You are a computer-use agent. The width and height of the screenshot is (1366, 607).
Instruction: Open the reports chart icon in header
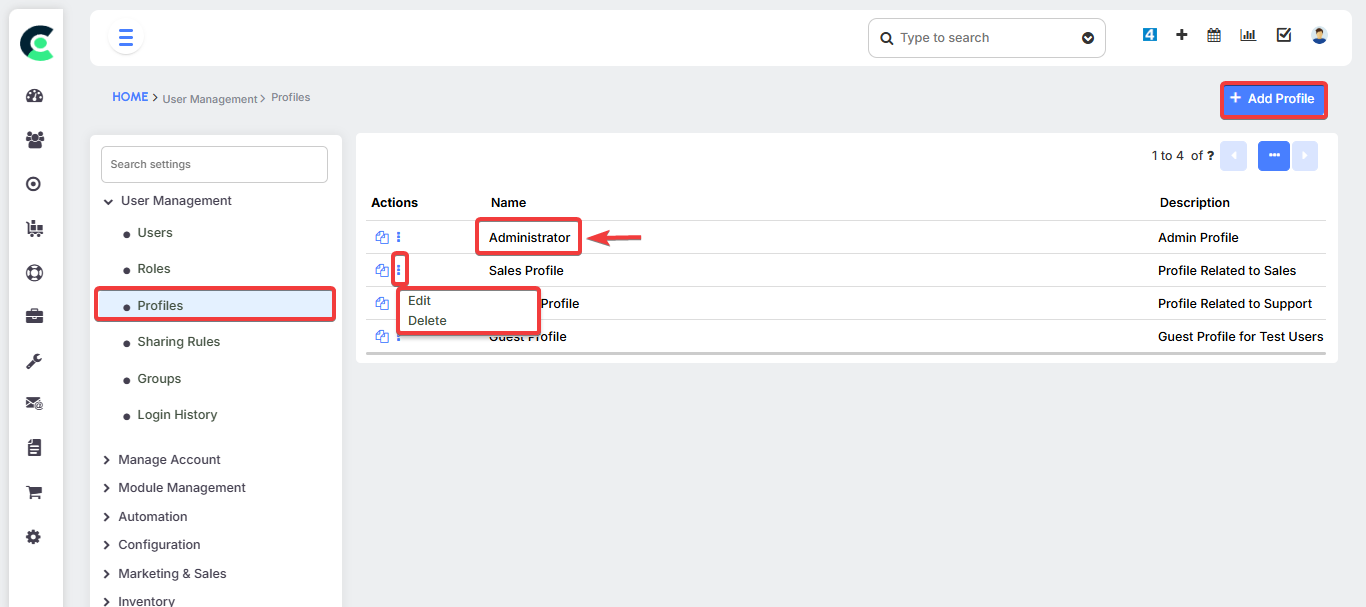click(1248, 35)
